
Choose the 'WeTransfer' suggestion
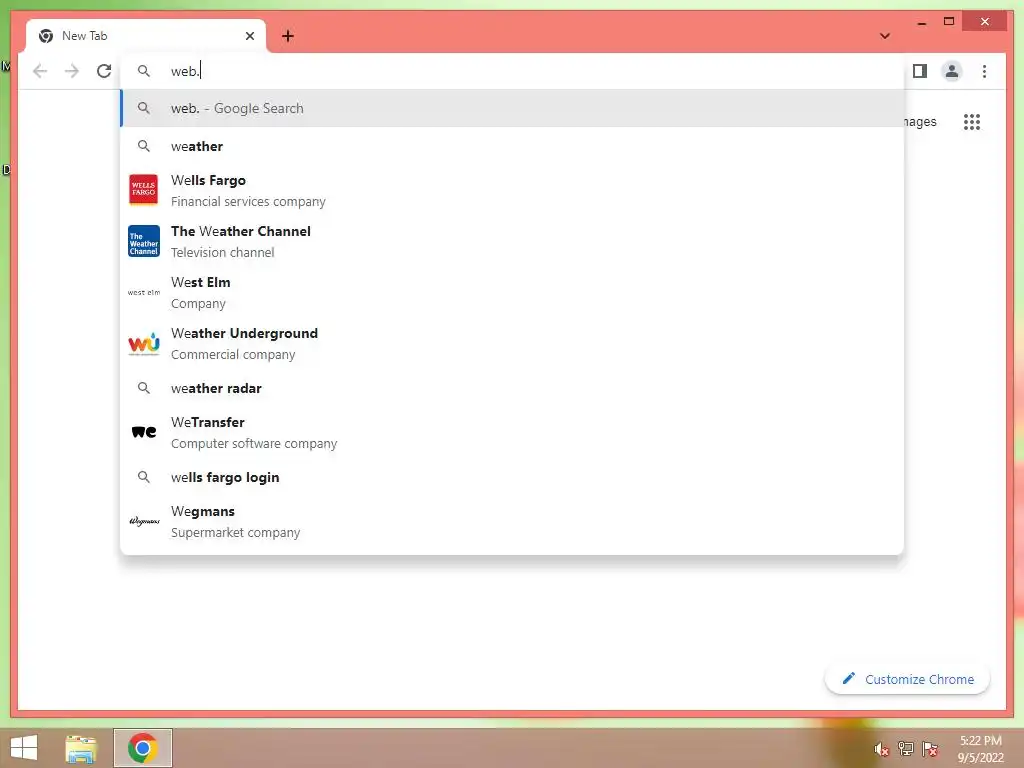tap(512, 432)
